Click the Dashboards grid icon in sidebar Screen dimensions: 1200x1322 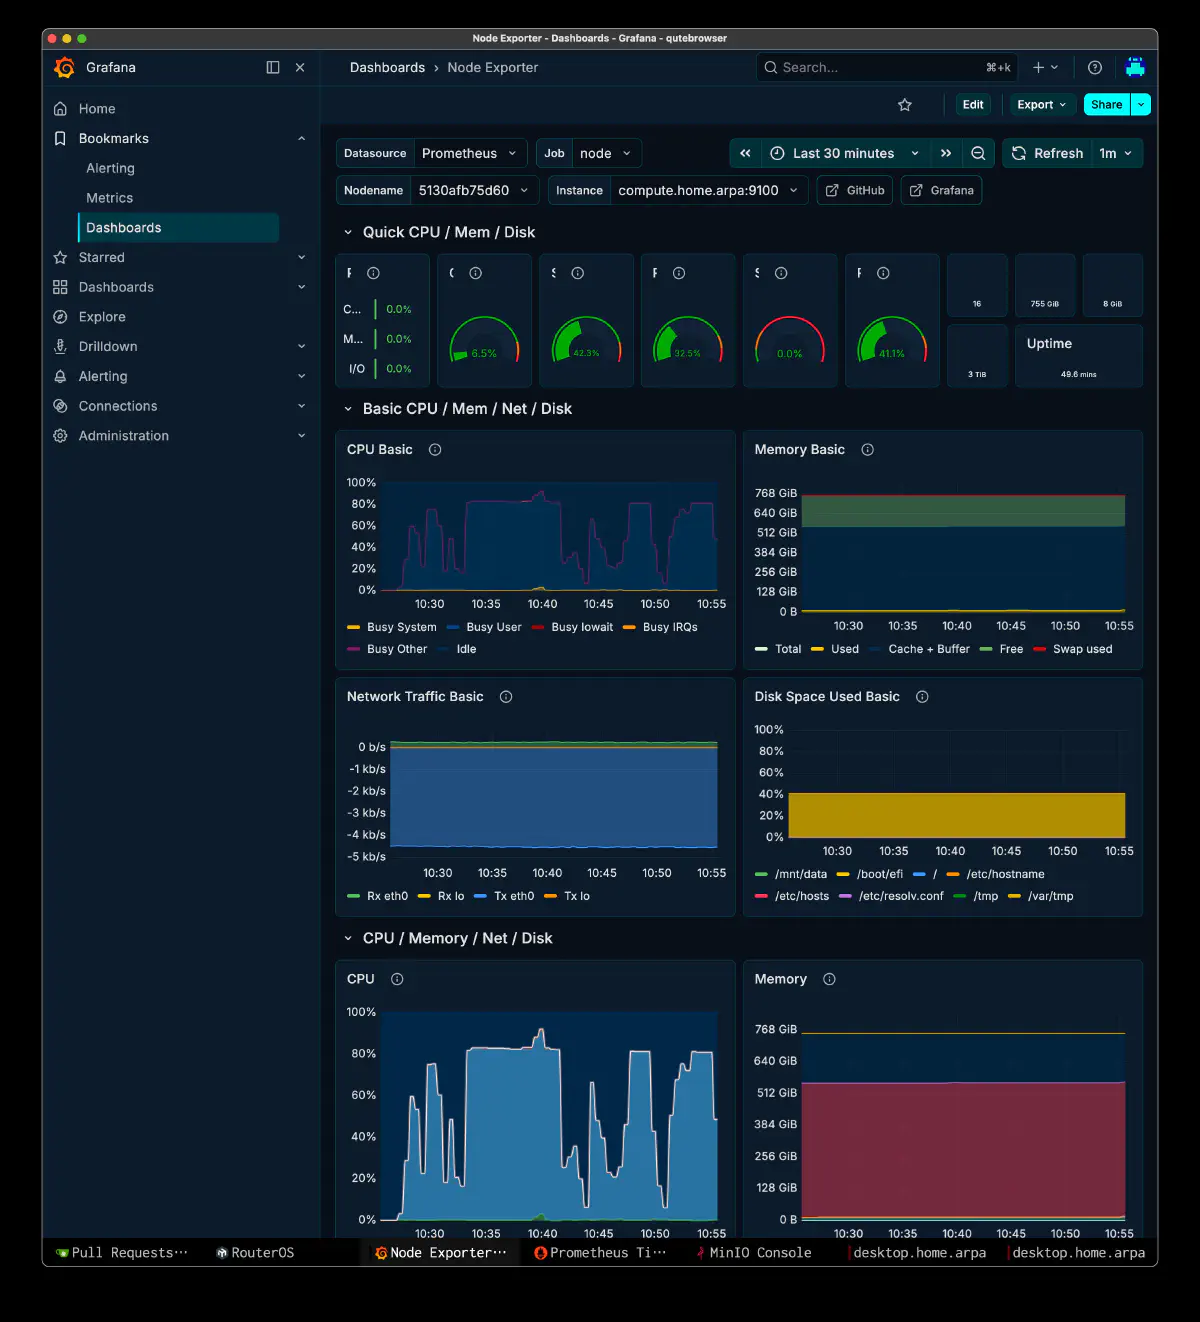click(x=60, y=287)
